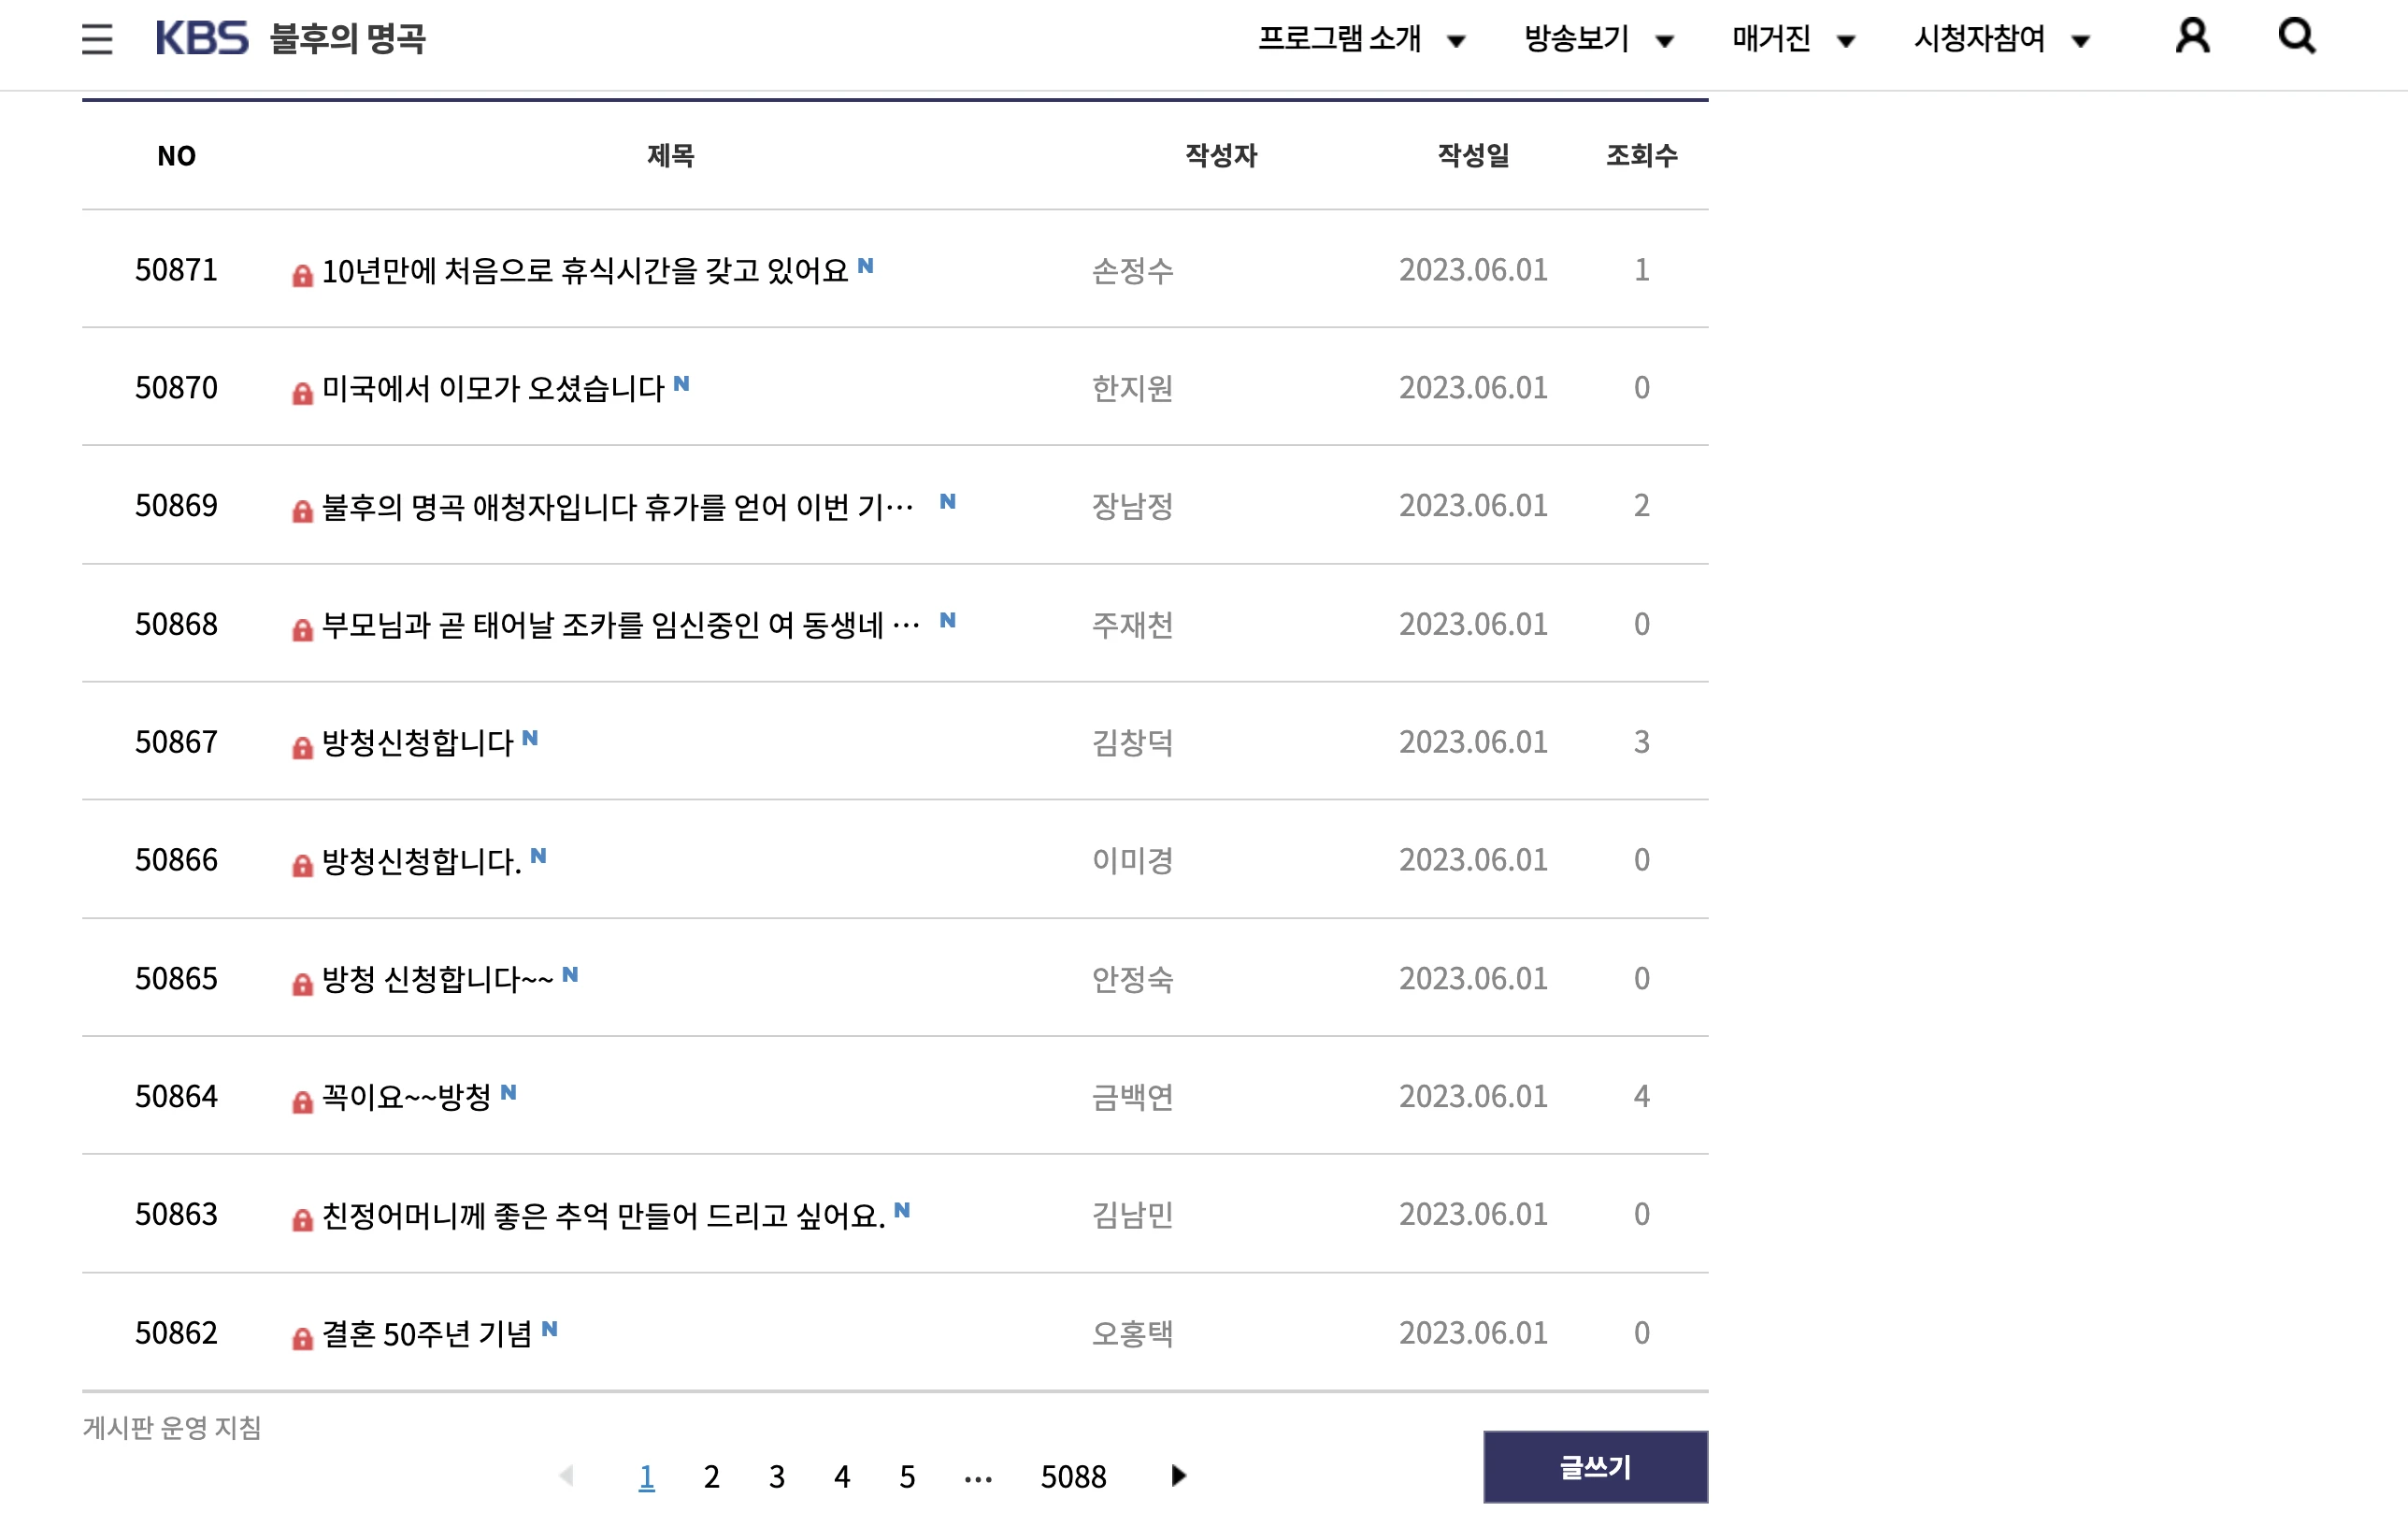This screenshot has height=1526, width=2408.
Task: Expand the 시청자참여 dropdown arrow
Action: [2080, 41]
